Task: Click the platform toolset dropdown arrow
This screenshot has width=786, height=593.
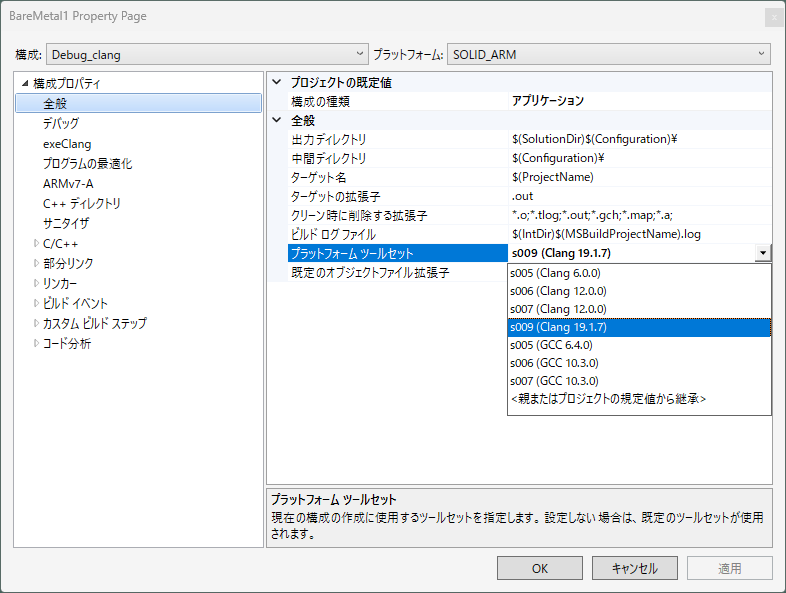Action: click(x=763, y=254)
